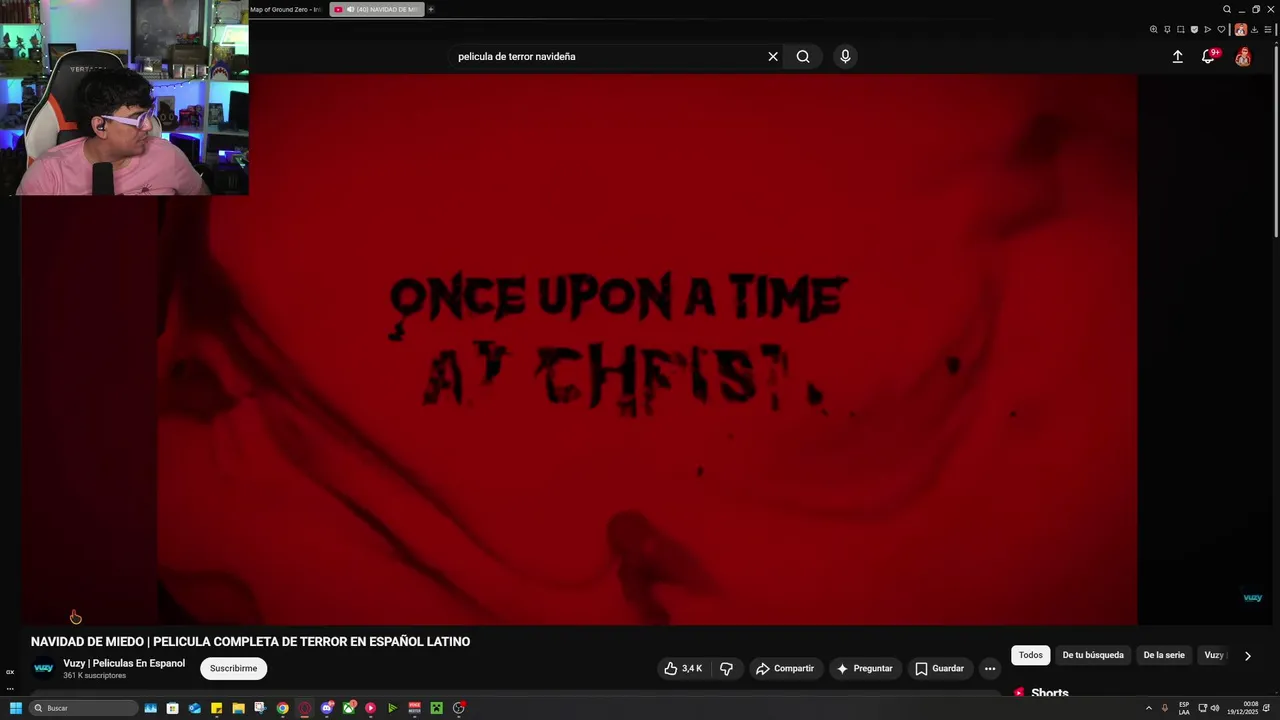Click the Preguntar button
Screen dimensions: 1280x720
[864, 668]
